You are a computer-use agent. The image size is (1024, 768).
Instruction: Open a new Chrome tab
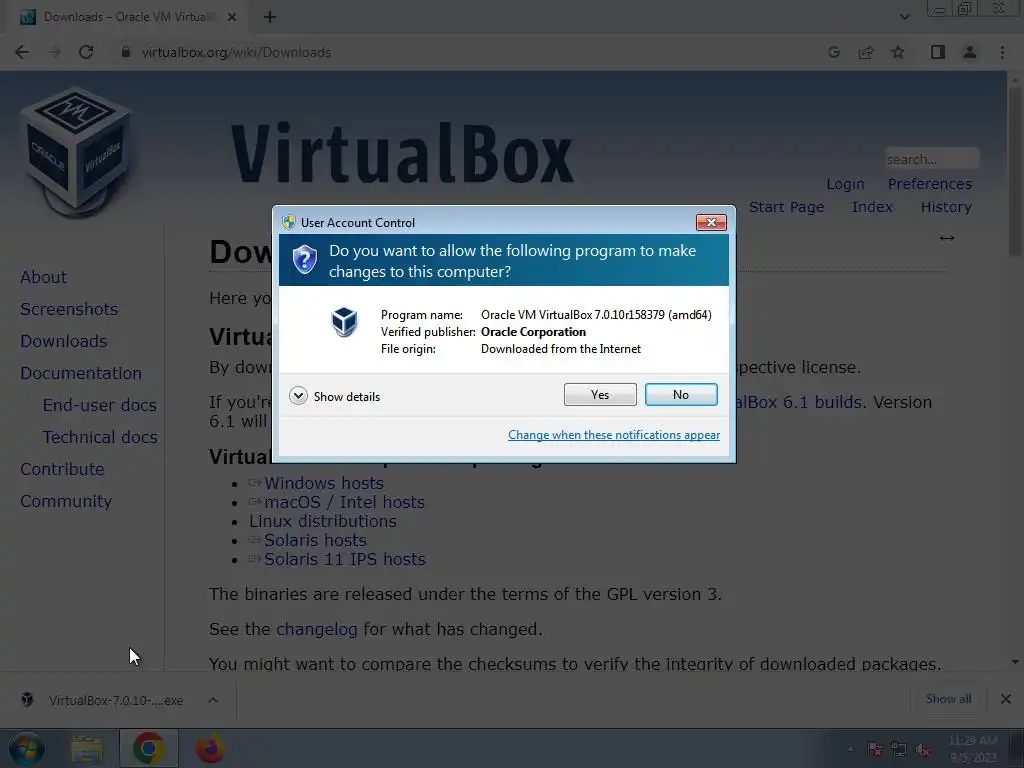(270, 17)
